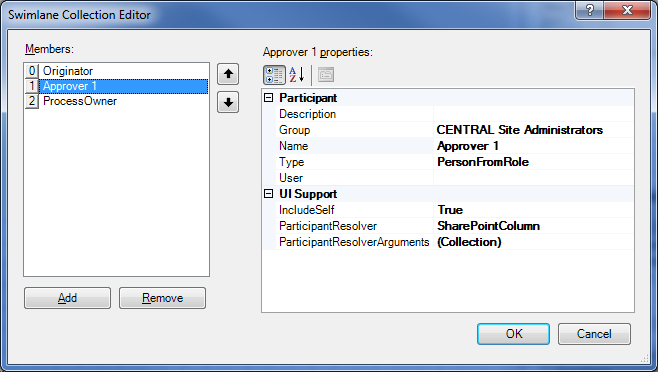
Task: Change the ParticipantResolver SharePointColumn value
Action: 533,226
